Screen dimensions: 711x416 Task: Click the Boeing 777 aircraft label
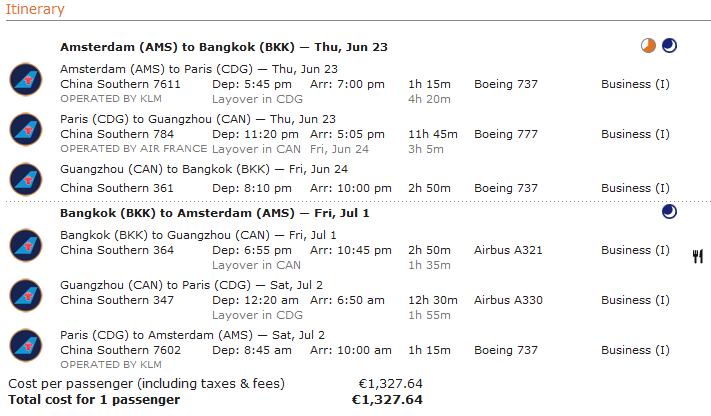[x=506, y=134]
